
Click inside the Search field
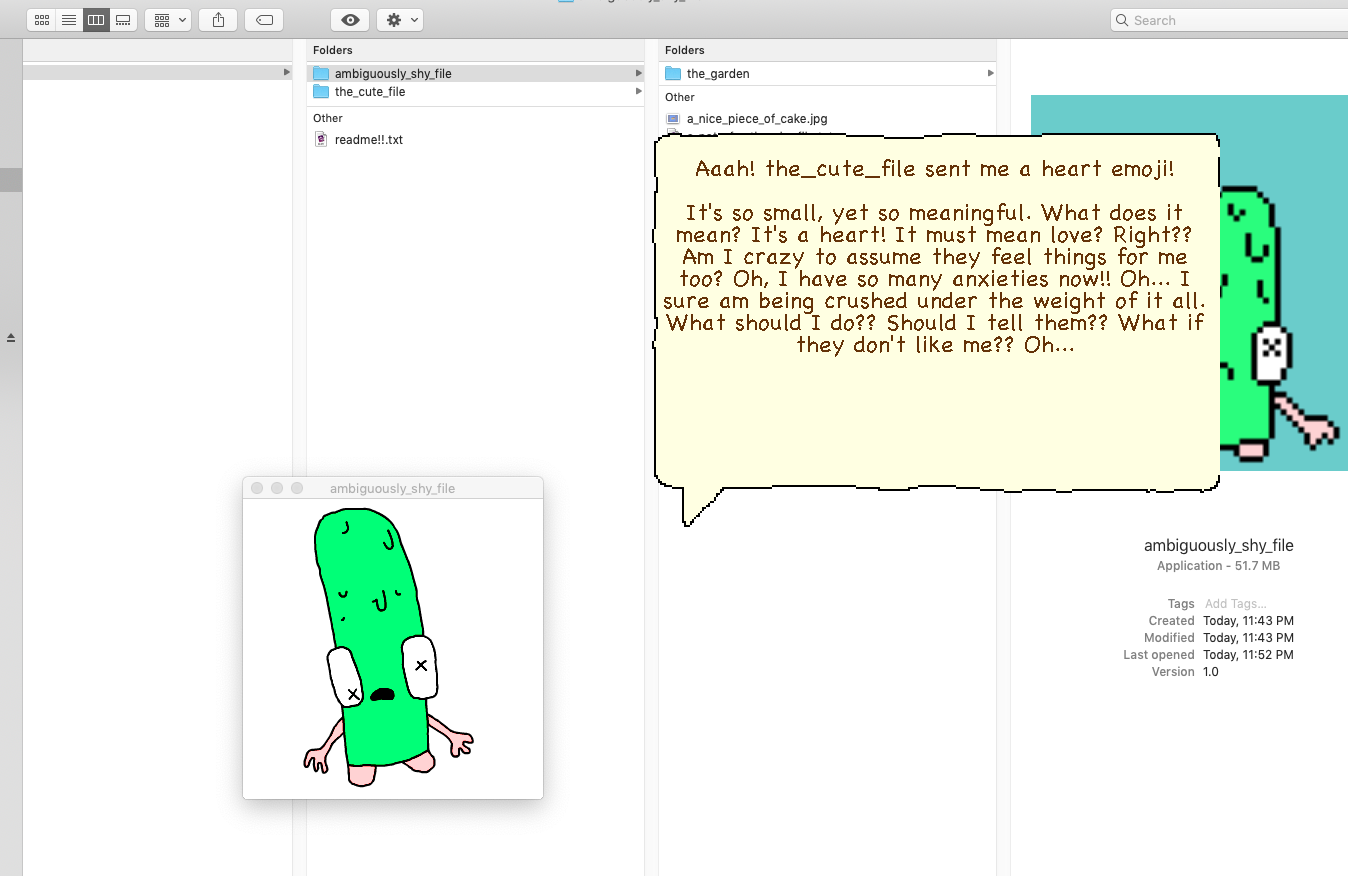pyautogui.click(x=1200, y=19)
